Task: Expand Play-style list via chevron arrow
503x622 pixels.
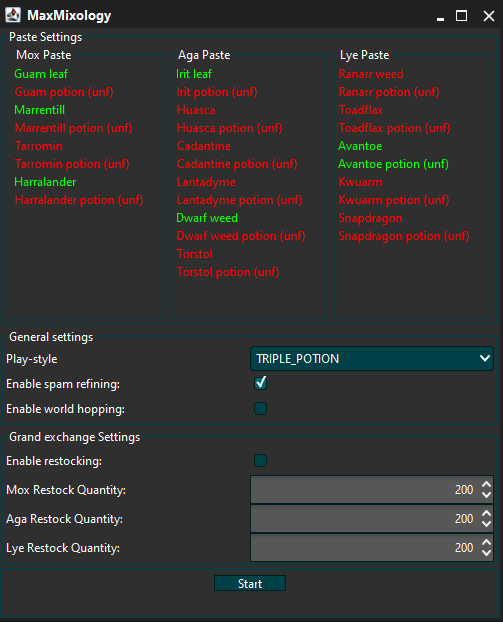Action: tap(484, 358)
